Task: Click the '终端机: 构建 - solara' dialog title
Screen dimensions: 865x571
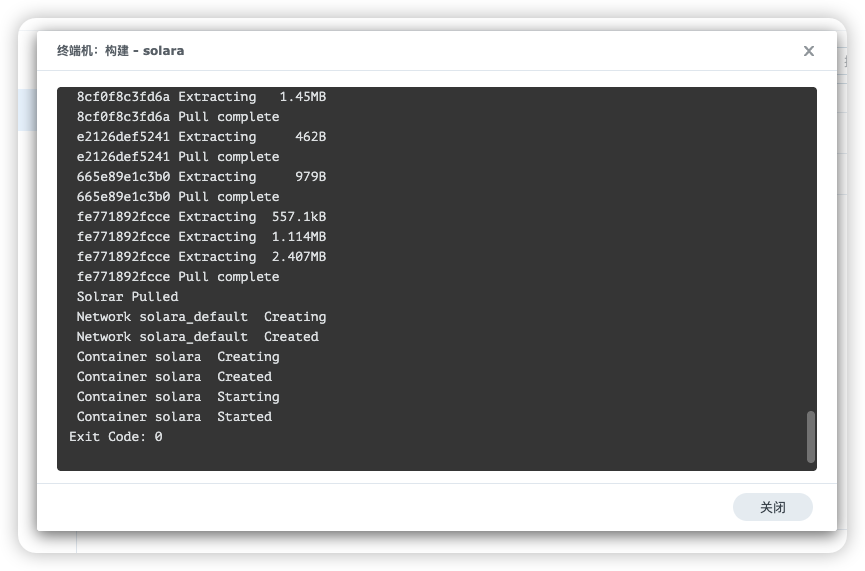Action: click(120, 51)
